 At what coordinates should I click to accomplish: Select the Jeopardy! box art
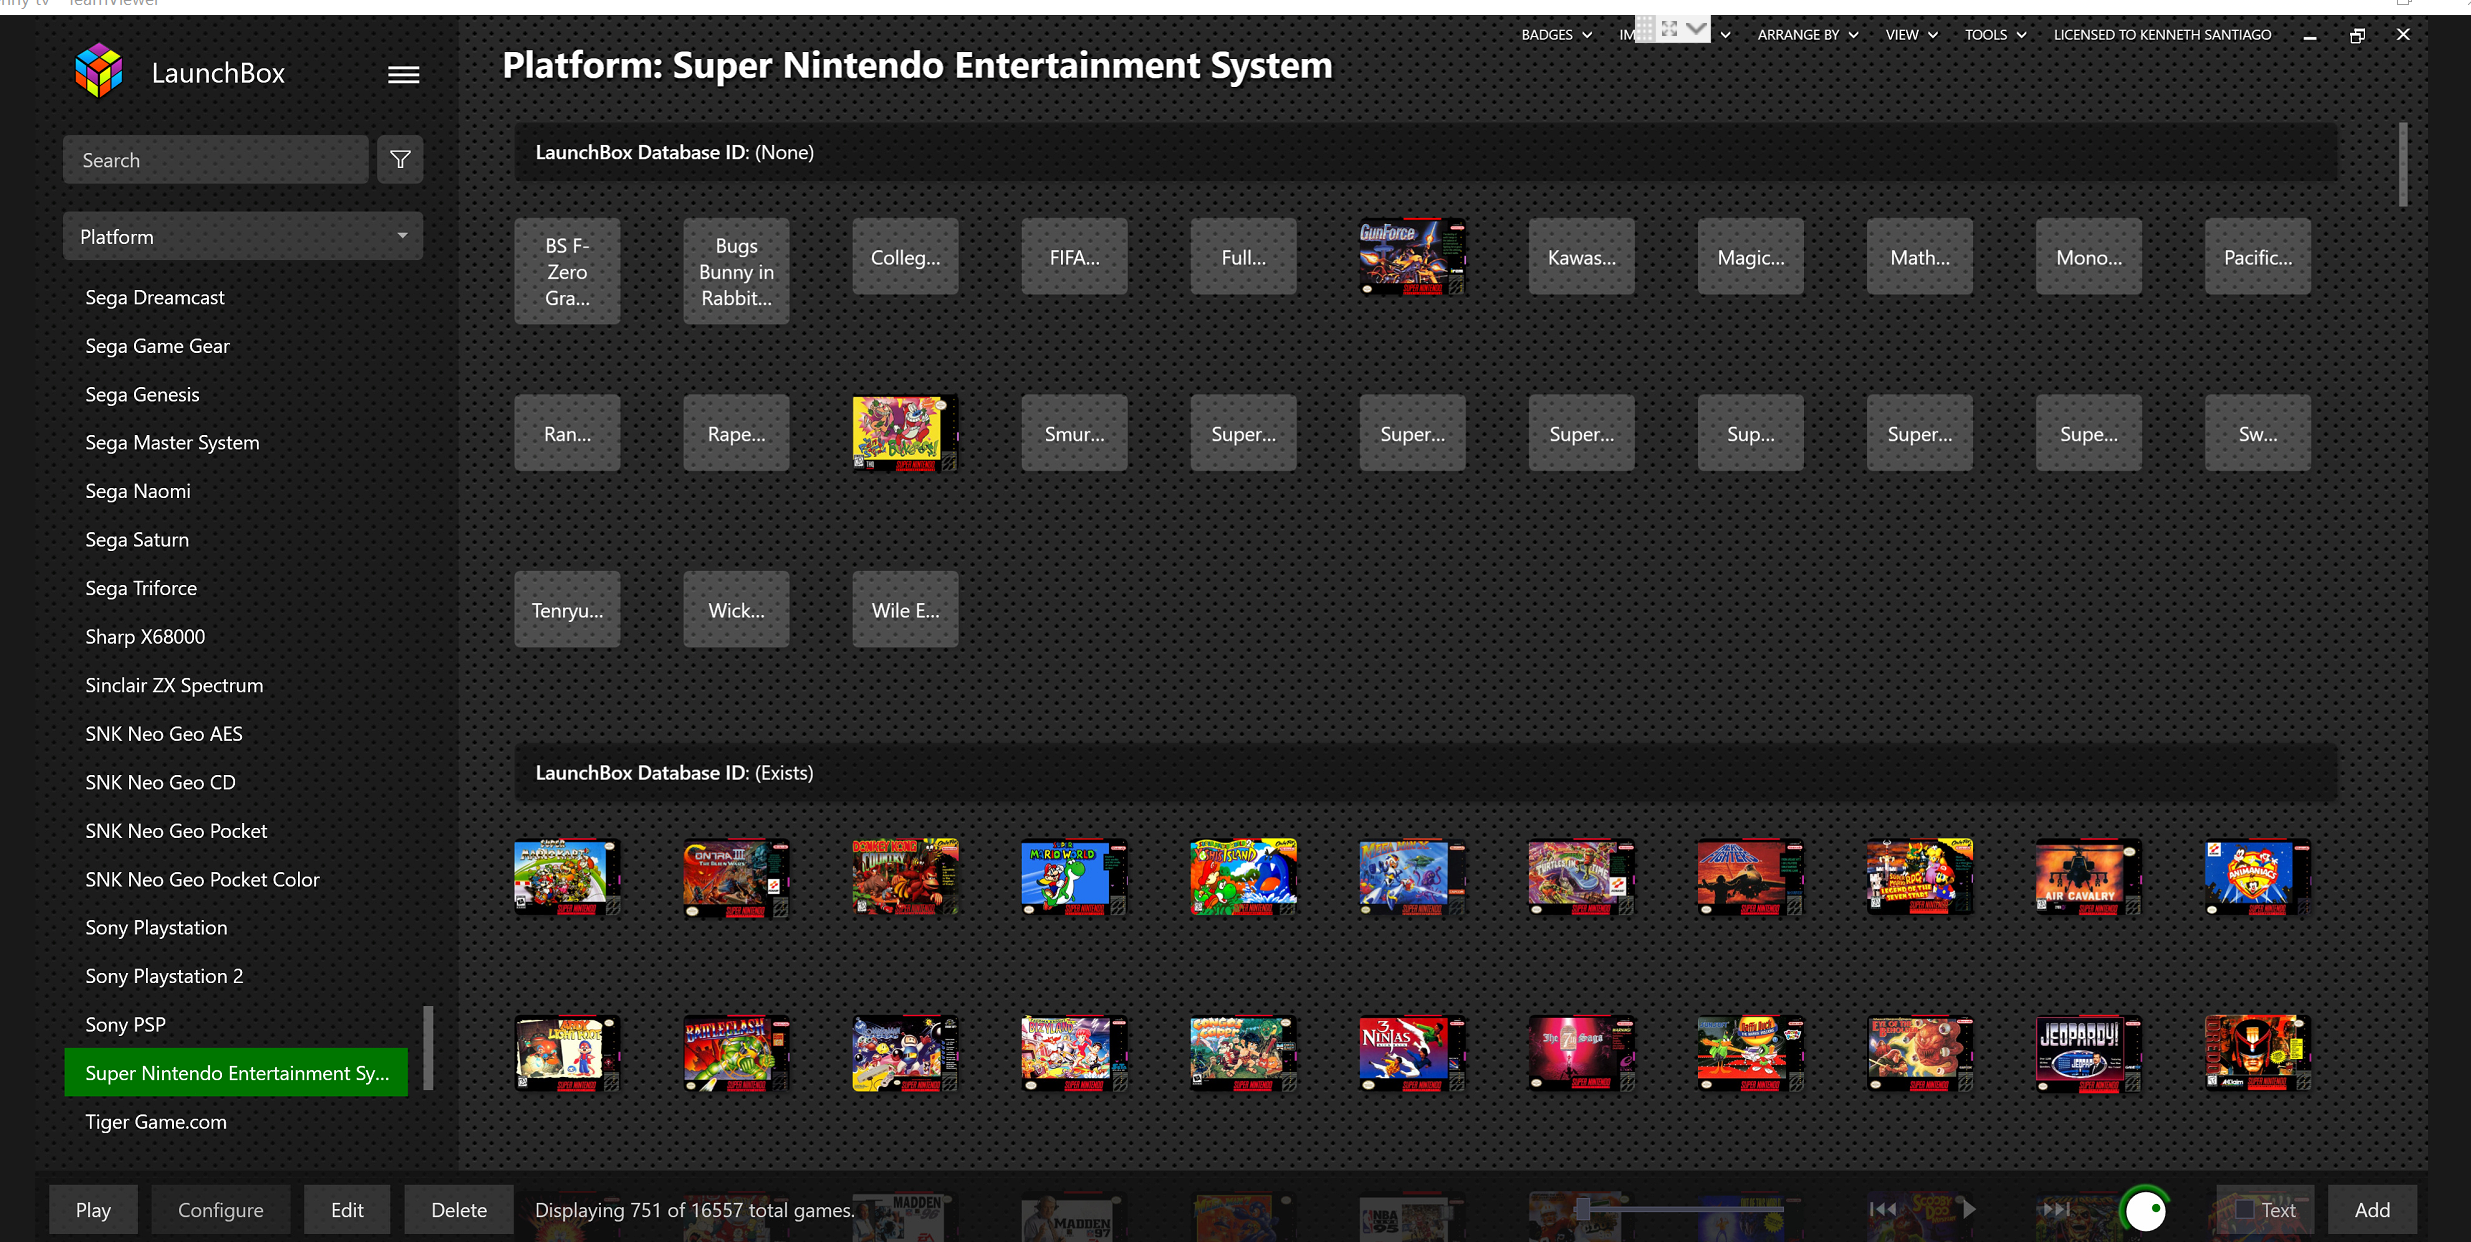[x=2089, y=1053]
